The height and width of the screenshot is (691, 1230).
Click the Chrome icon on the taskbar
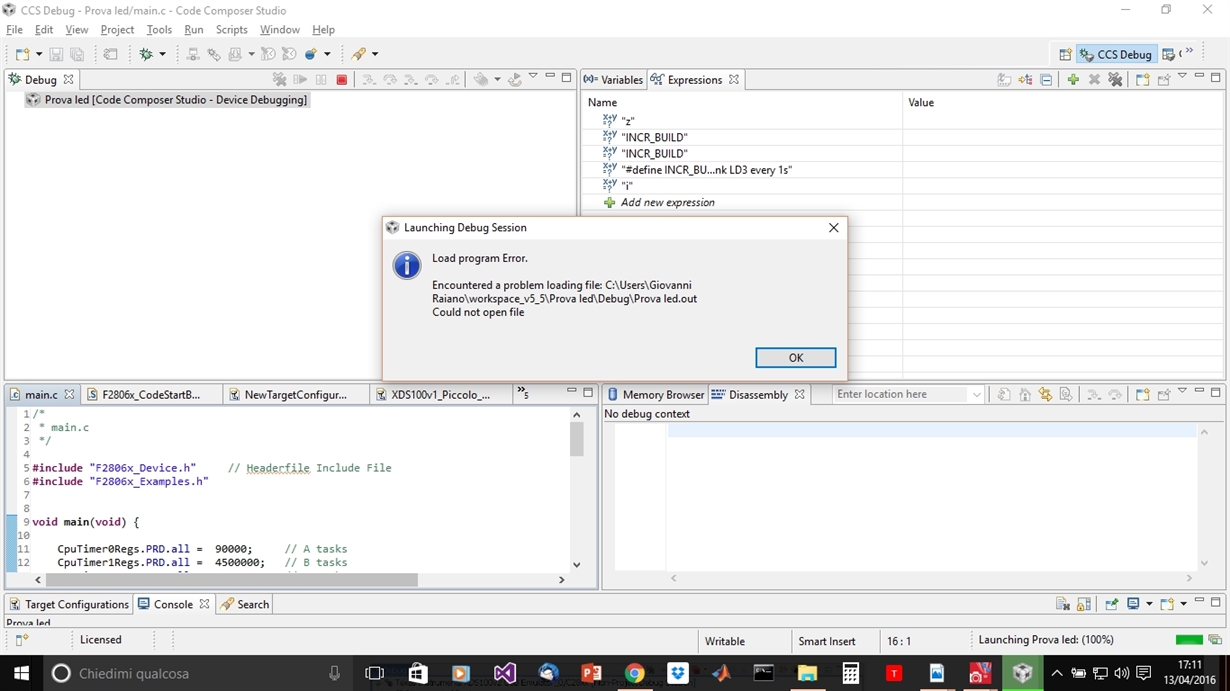tap(636, 673)
